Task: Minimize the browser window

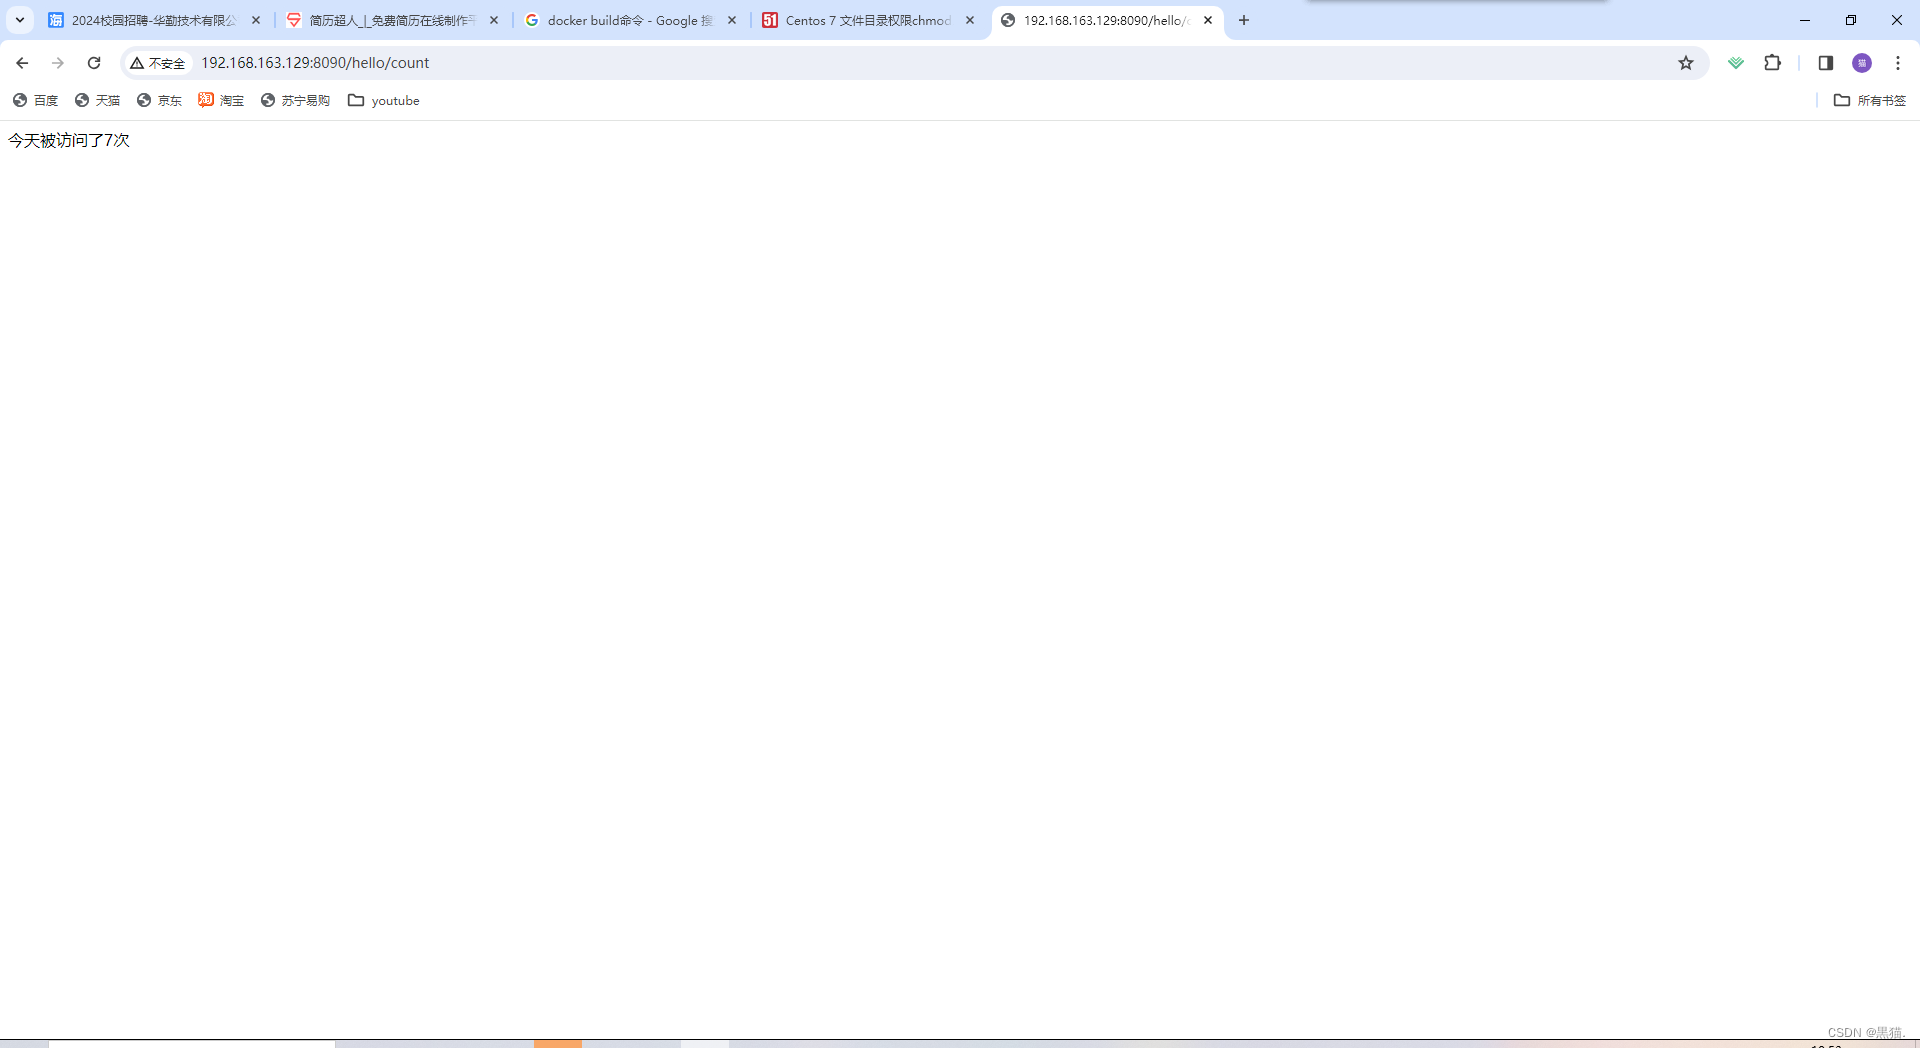Action: coord(1805,20)
